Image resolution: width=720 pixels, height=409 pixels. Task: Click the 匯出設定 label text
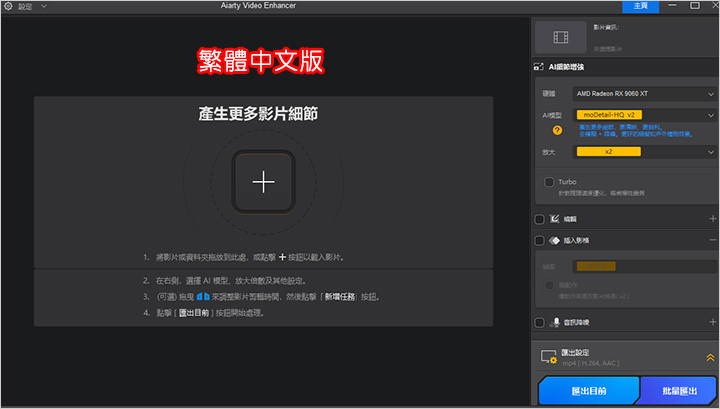tap(575, 353)
